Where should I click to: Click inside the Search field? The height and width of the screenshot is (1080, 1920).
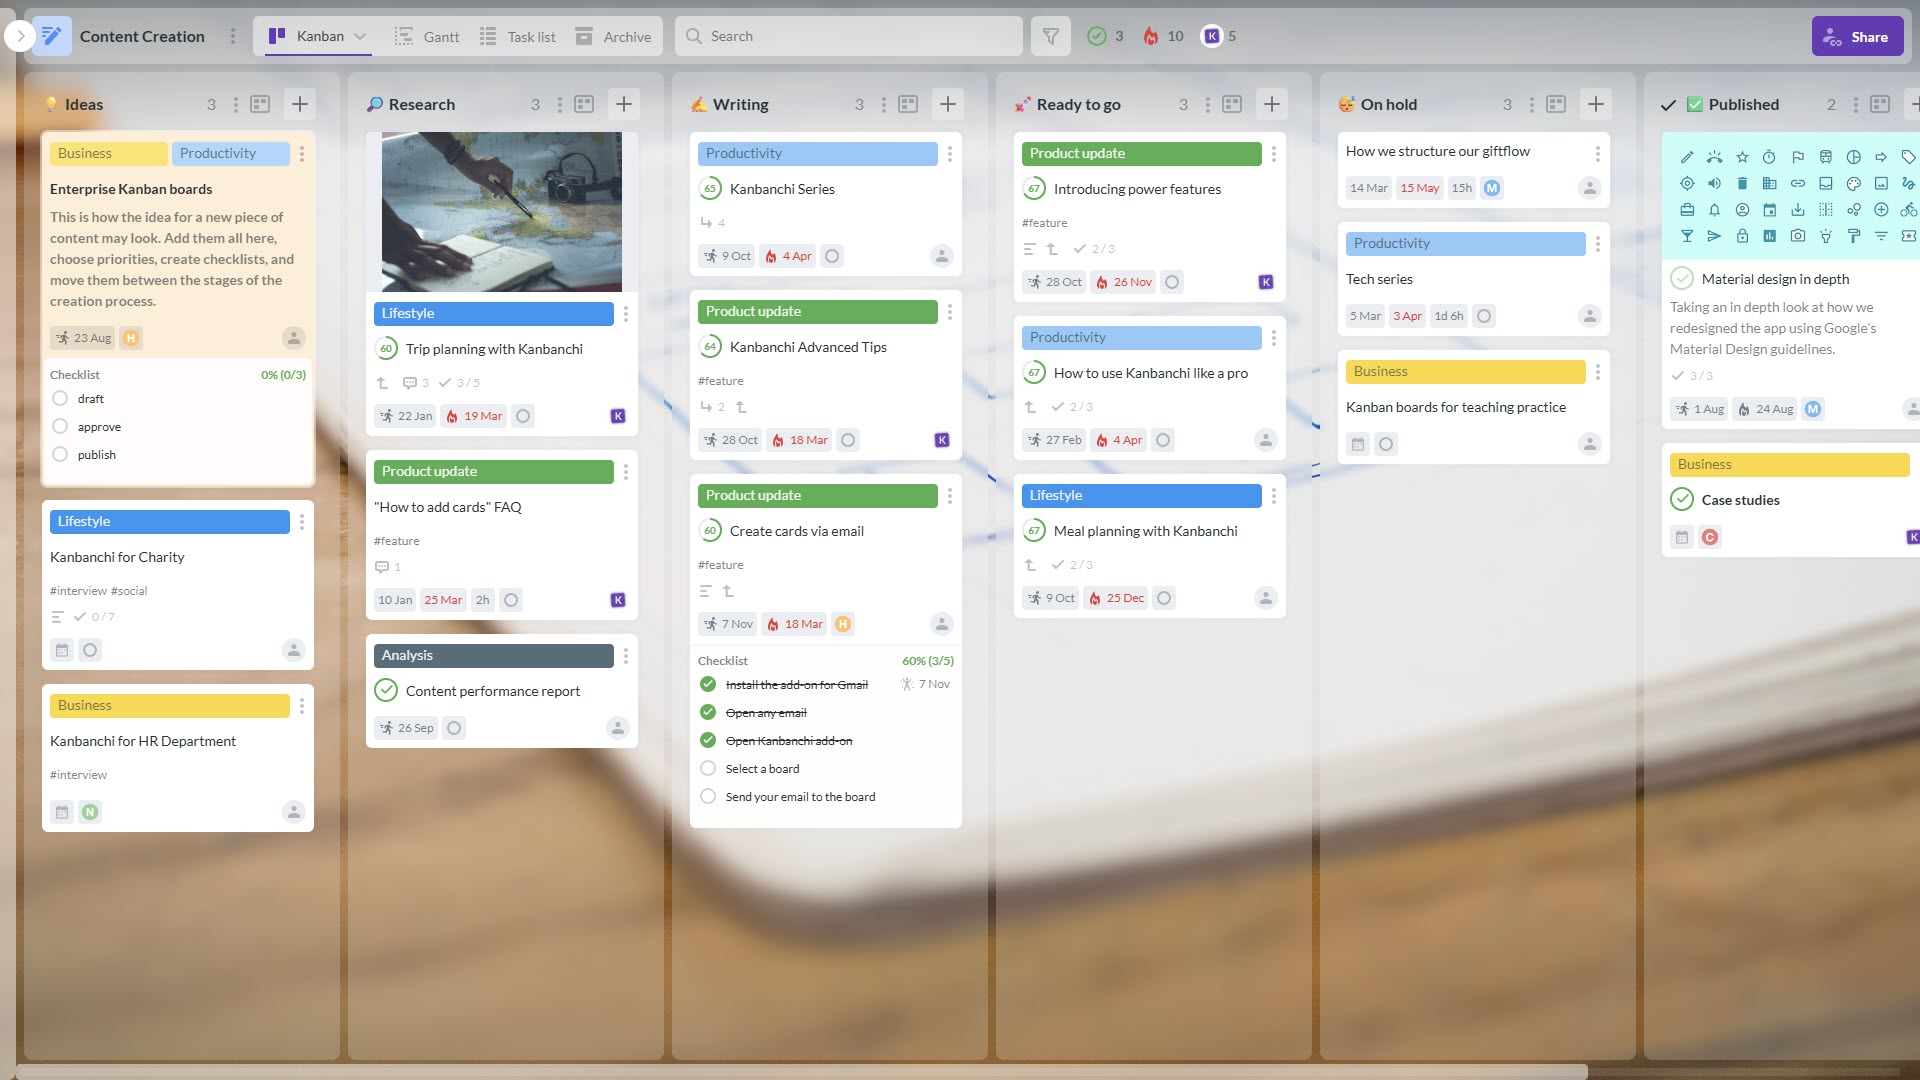850,36
